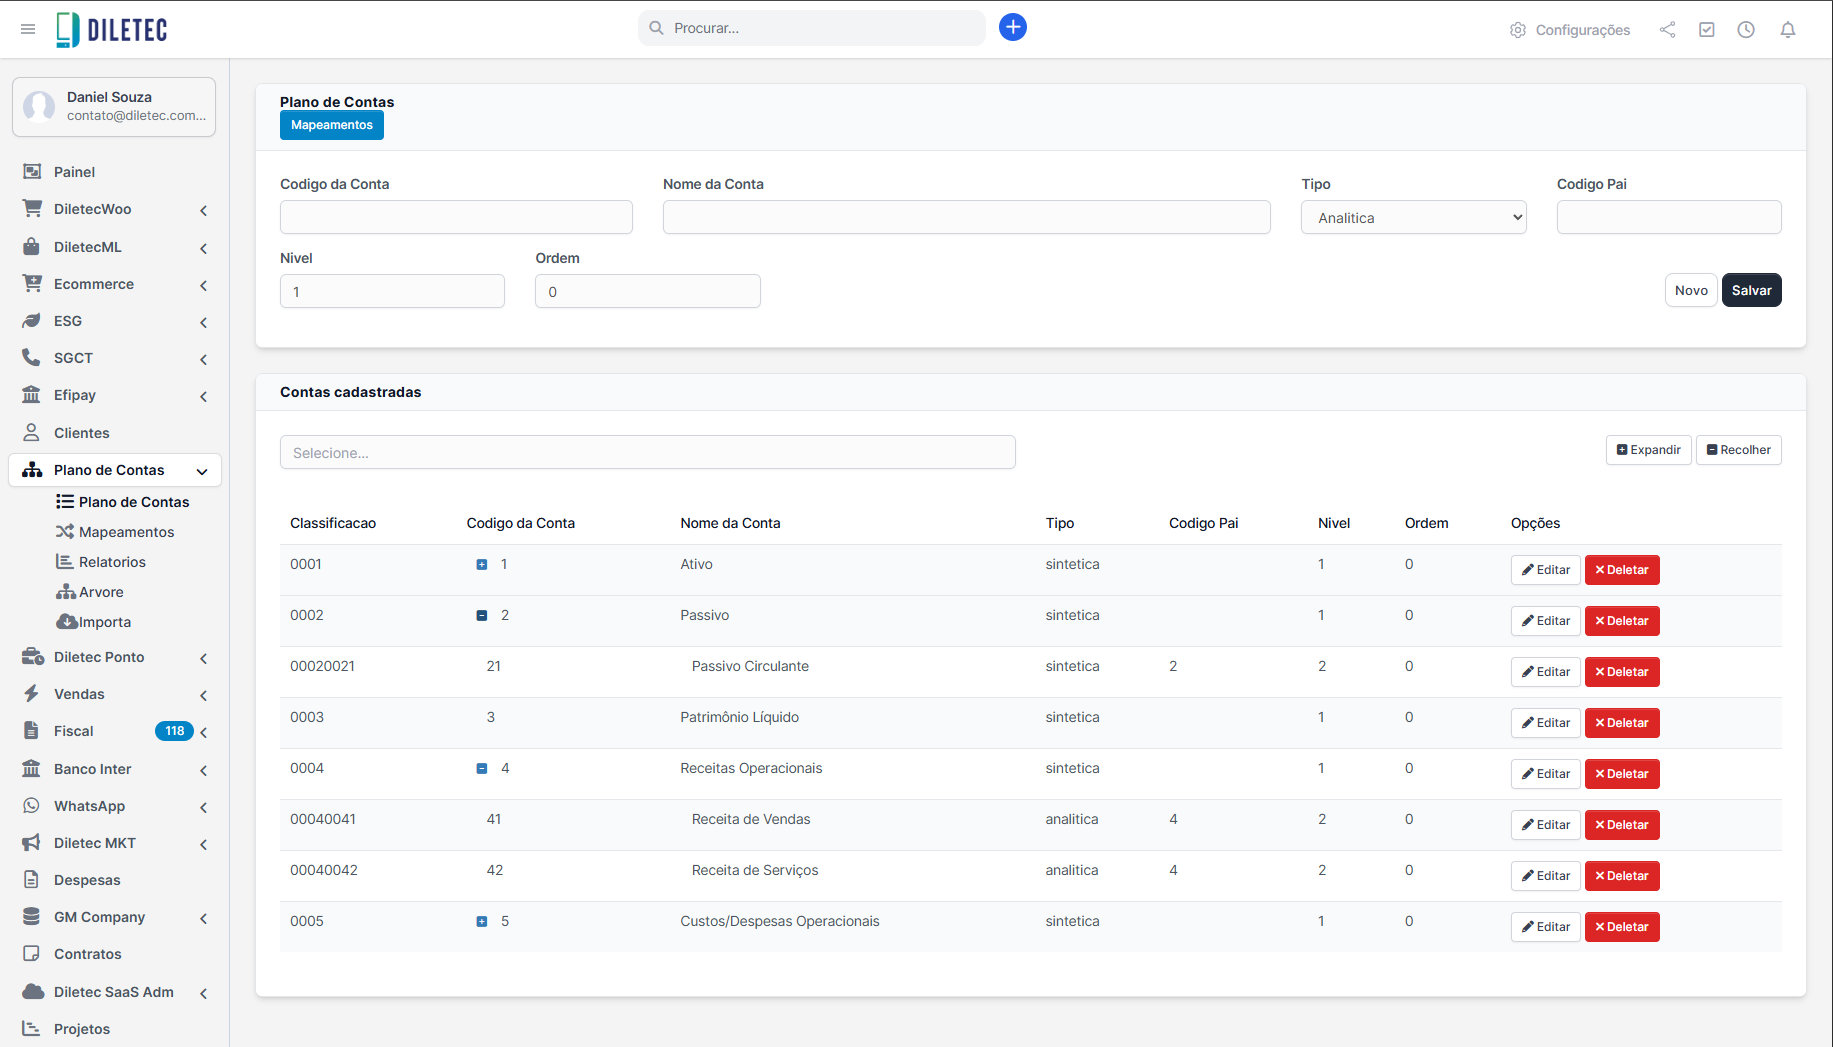Collapse the Passivo account tree row

482,615
